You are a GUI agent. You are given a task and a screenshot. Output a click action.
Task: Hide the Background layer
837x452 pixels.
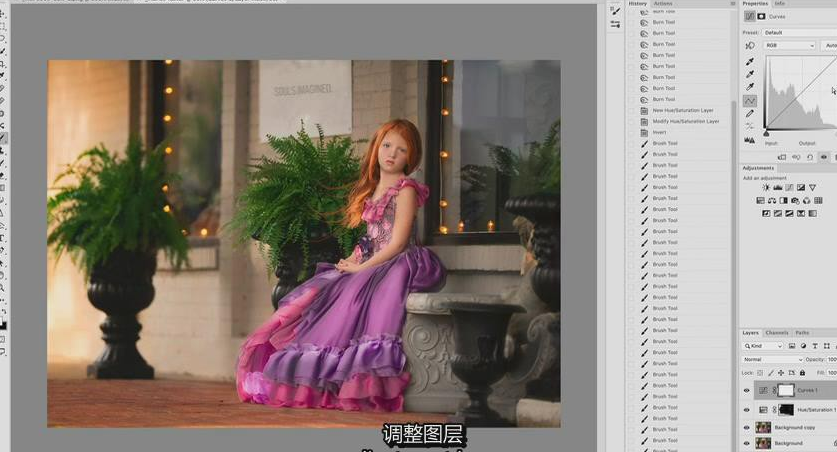pos(747,443)
